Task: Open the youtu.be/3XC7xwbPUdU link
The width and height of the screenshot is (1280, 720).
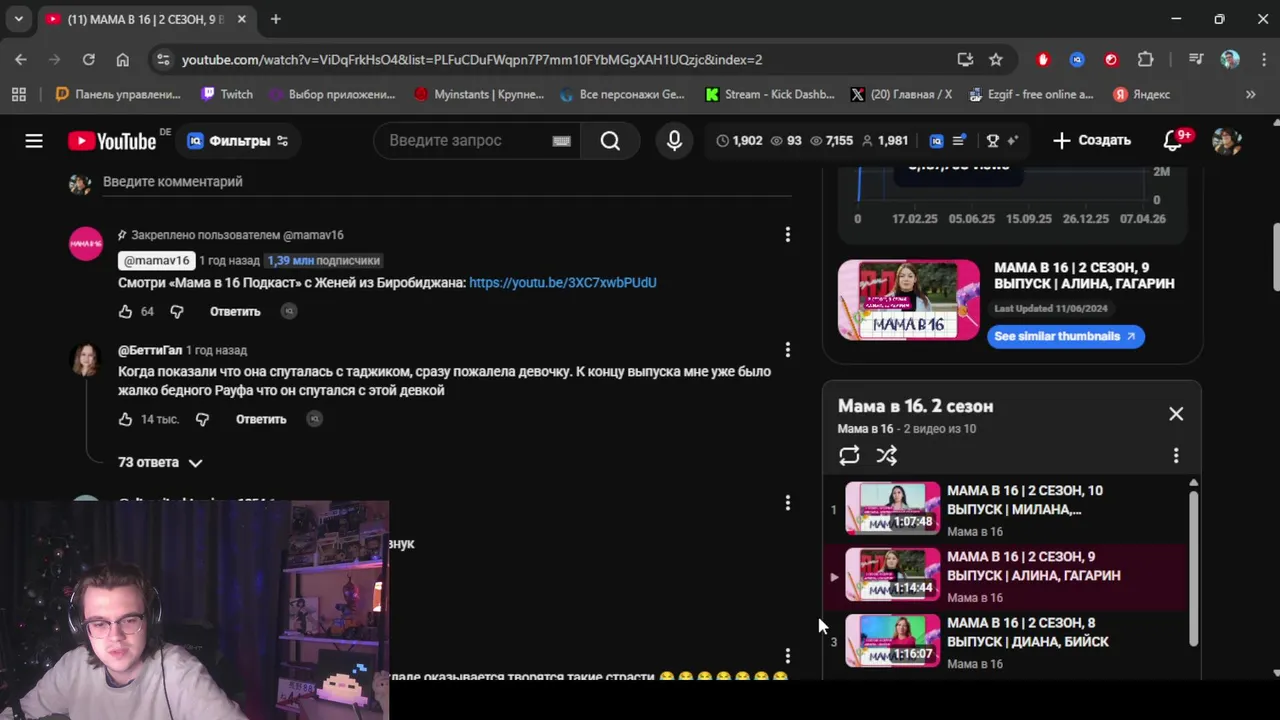Action: [563, 283]
